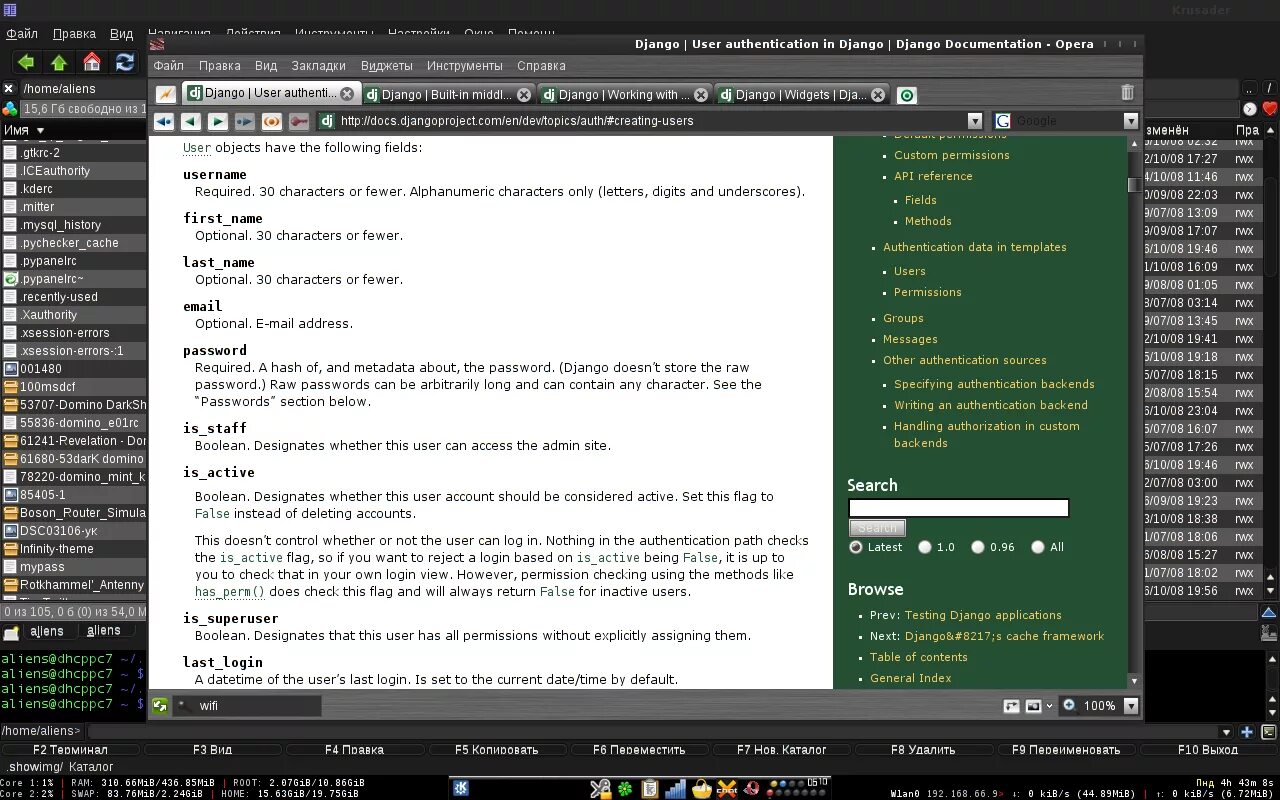The width and height of the screenshot is (1280, 800).
Task: Click the green clover icon in bottom tray
Action: pyautogui.click(x=625, y=789)
